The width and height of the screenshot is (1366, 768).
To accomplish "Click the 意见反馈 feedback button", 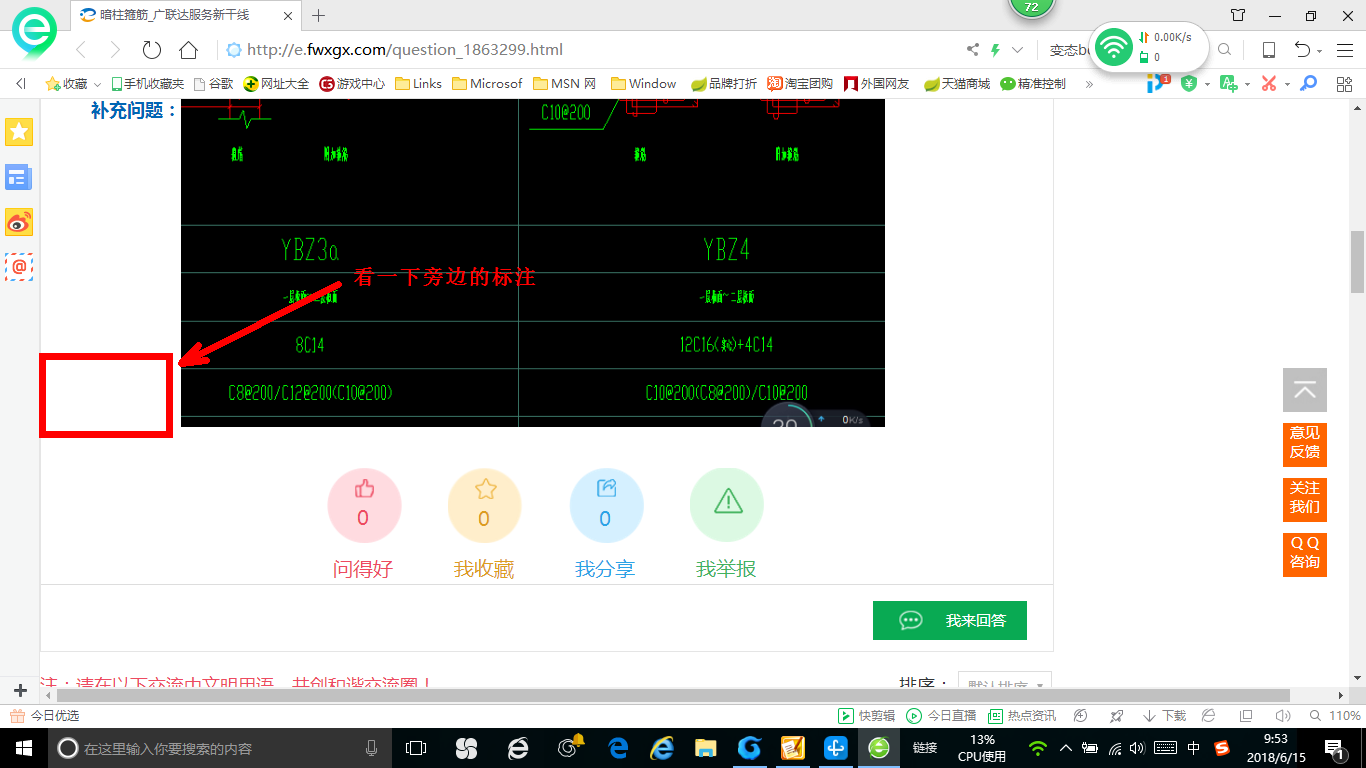I will (x=1305, y=443).
